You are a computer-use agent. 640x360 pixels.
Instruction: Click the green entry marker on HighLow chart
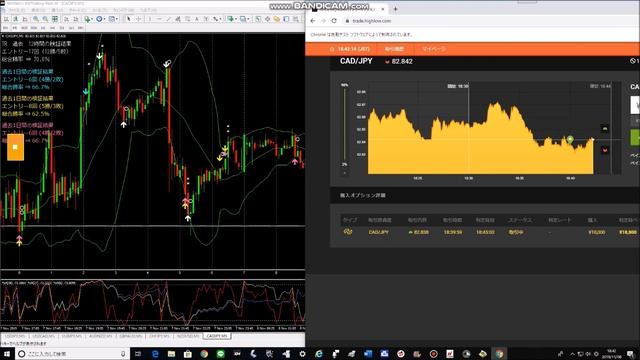[x=570, y=140]
